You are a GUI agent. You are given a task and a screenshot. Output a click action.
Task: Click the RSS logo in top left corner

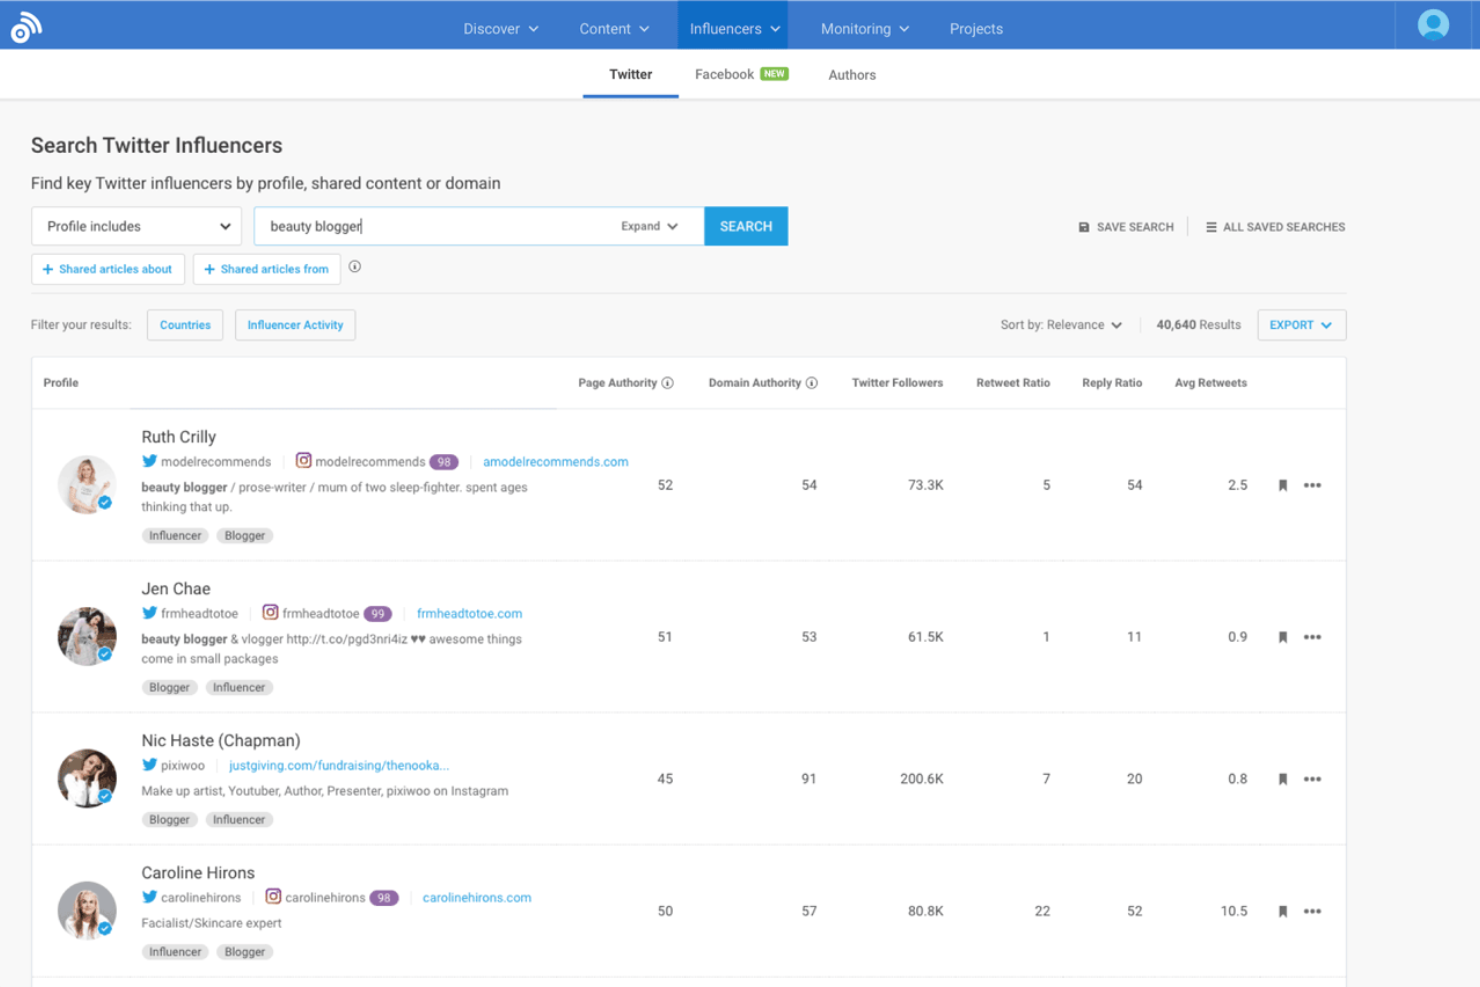click(25, 25)
